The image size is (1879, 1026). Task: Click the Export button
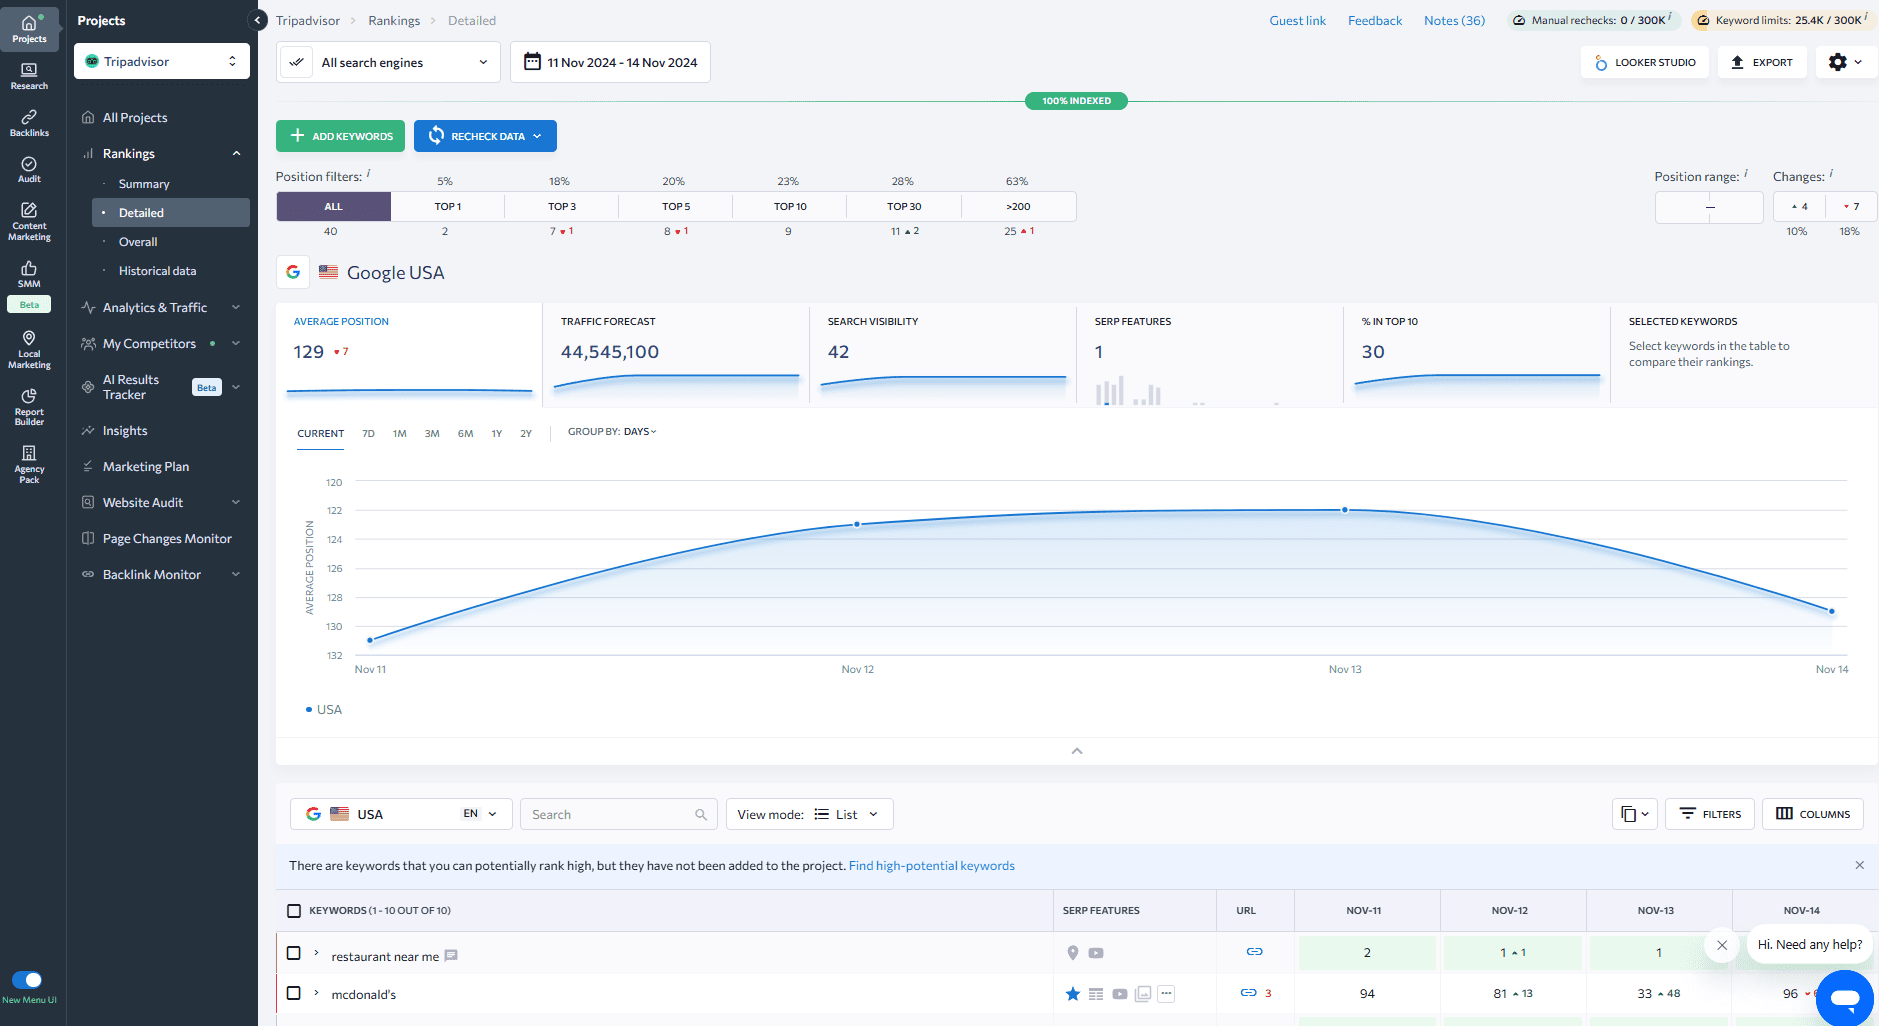tap(1762, 62)
